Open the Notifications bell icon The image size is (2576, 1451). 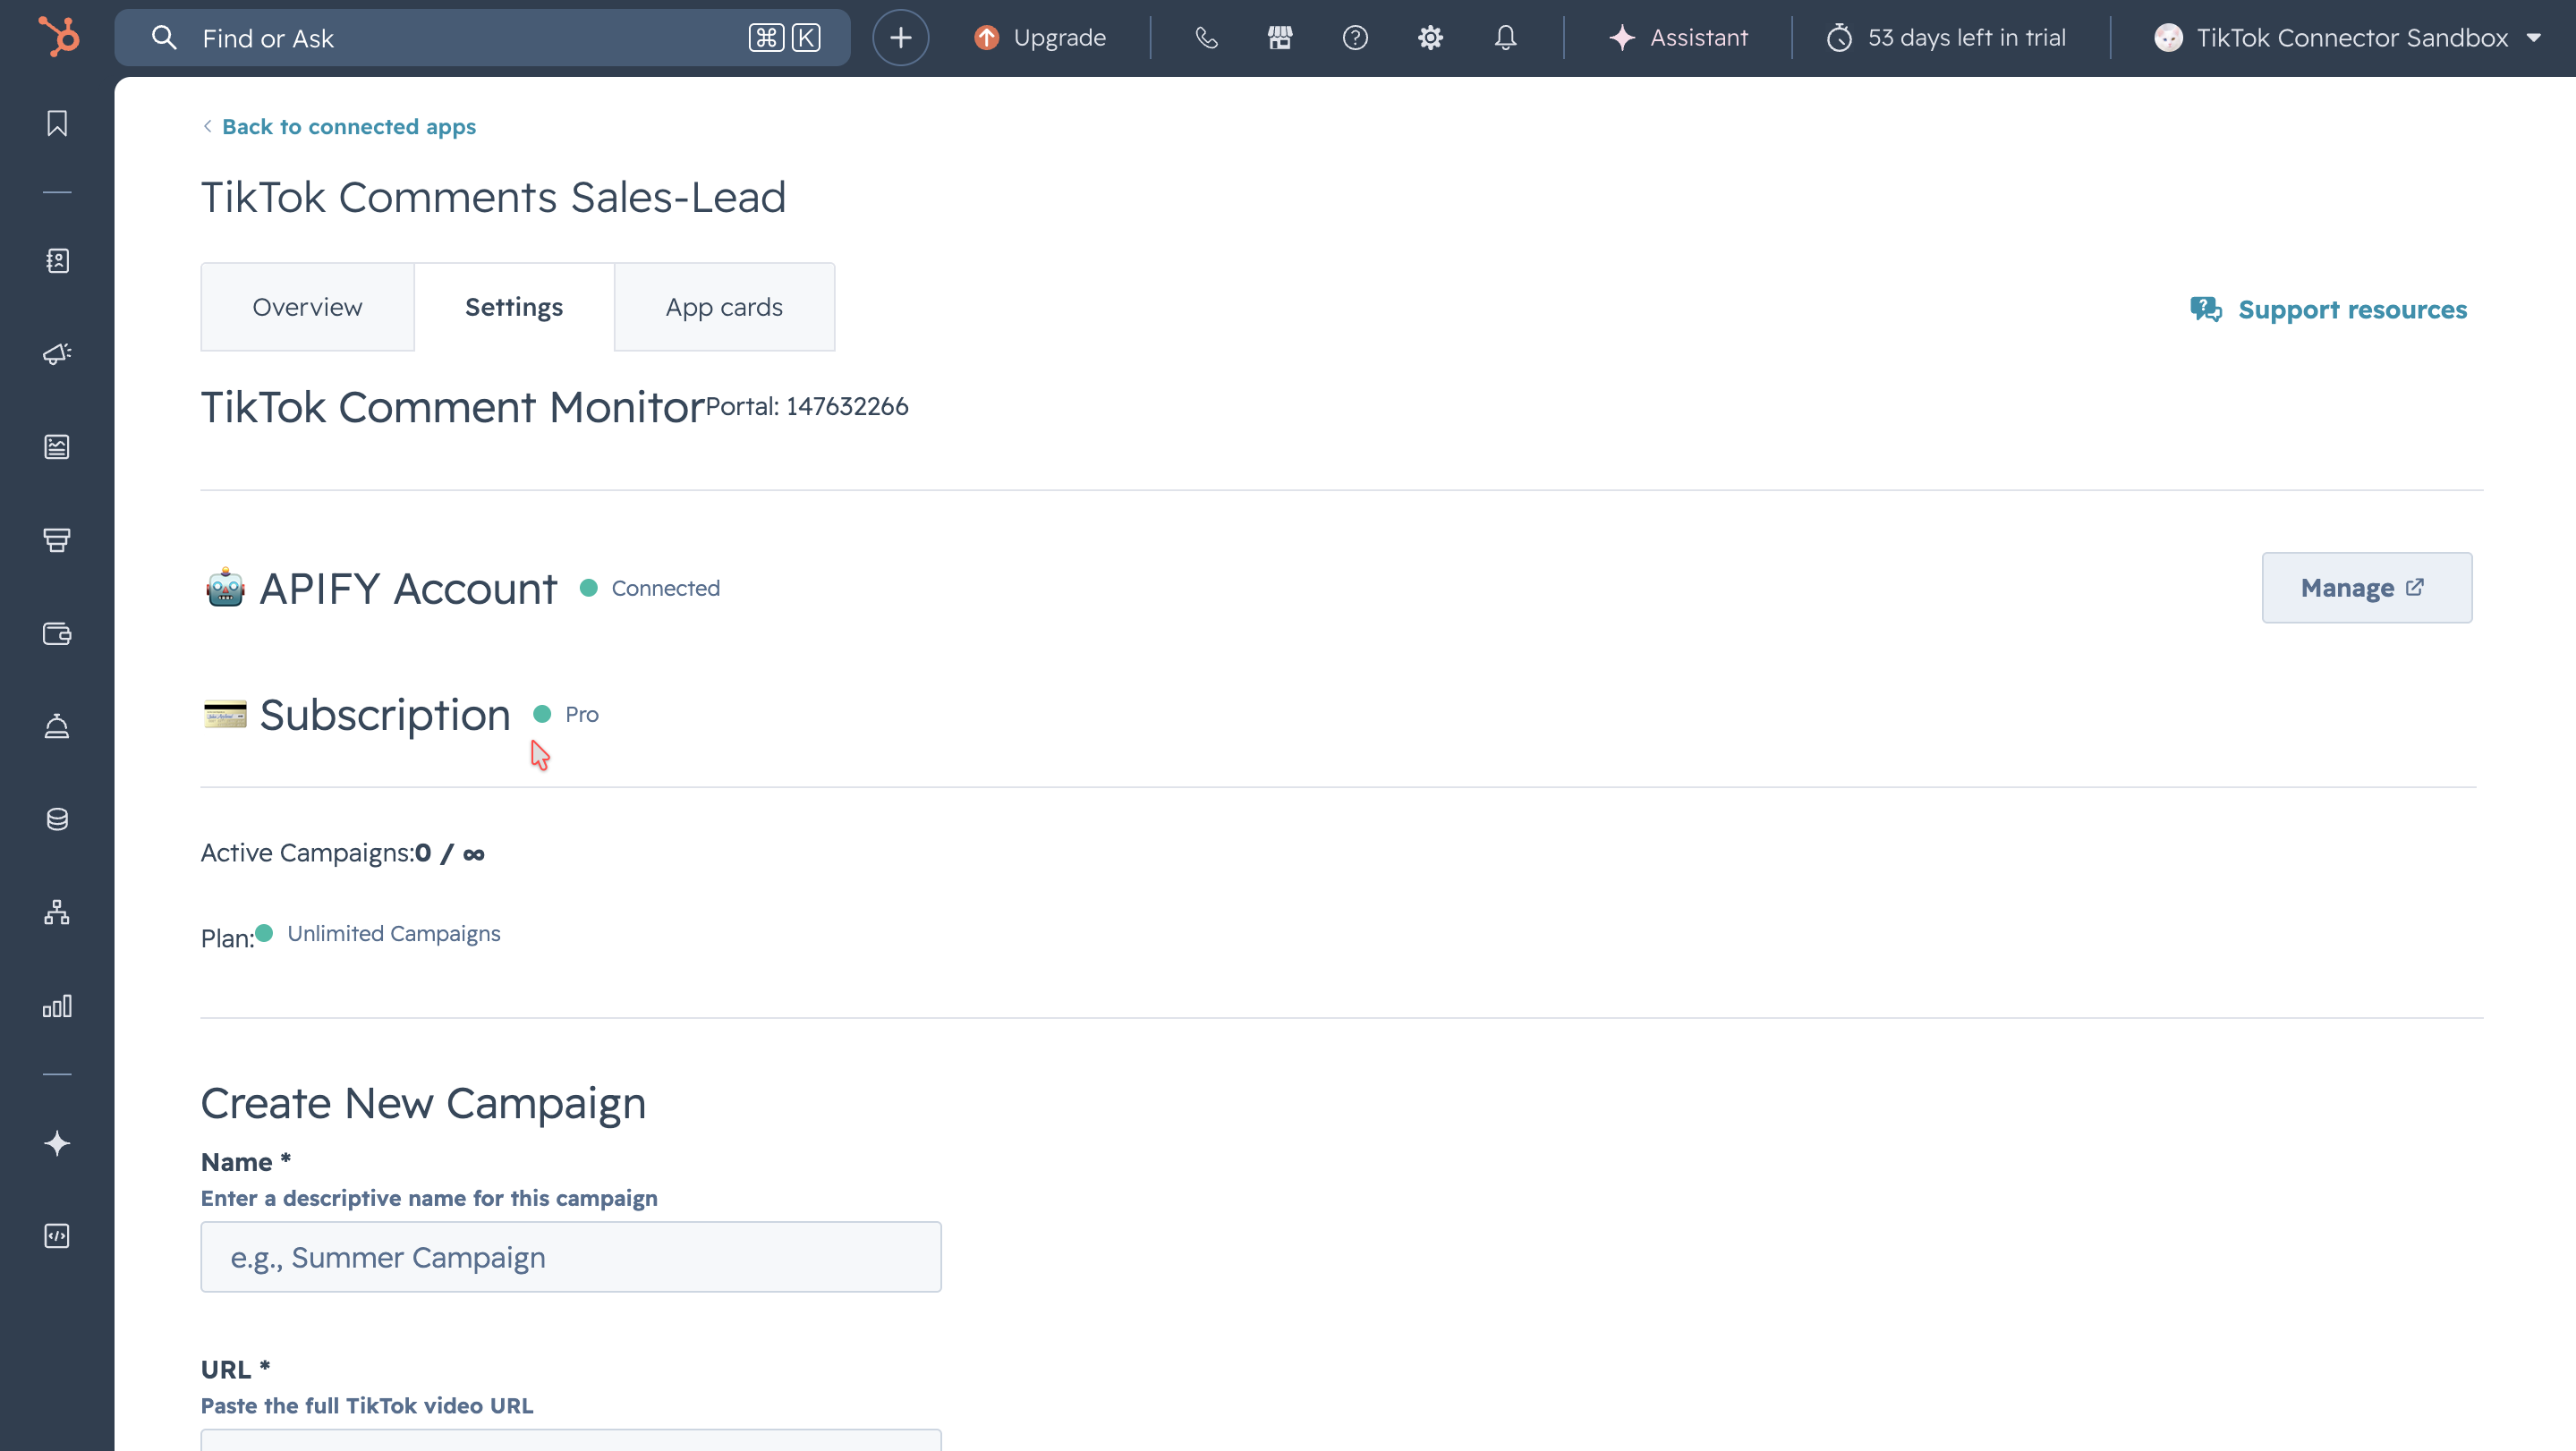(1505, 38)
